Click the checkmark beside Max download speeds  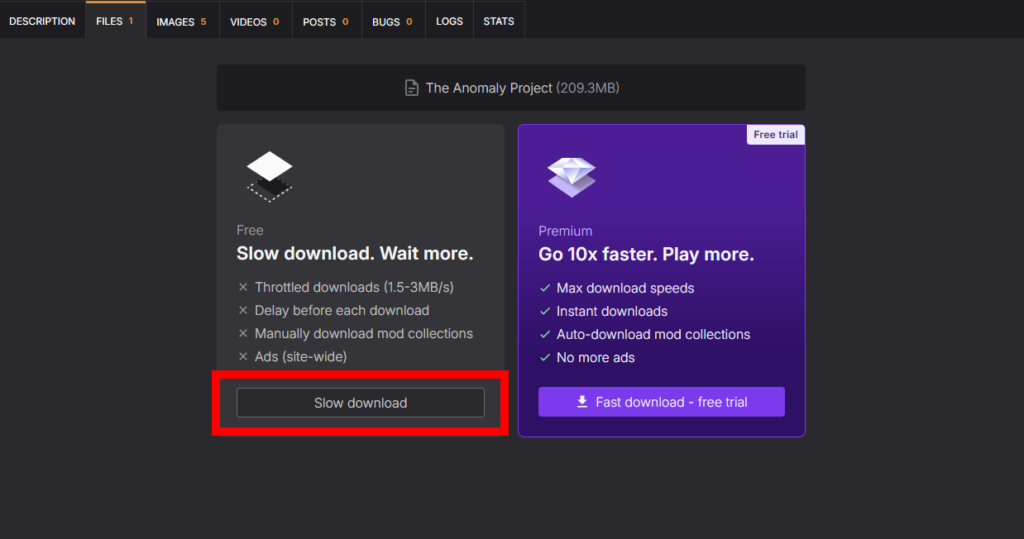(545, 288)
